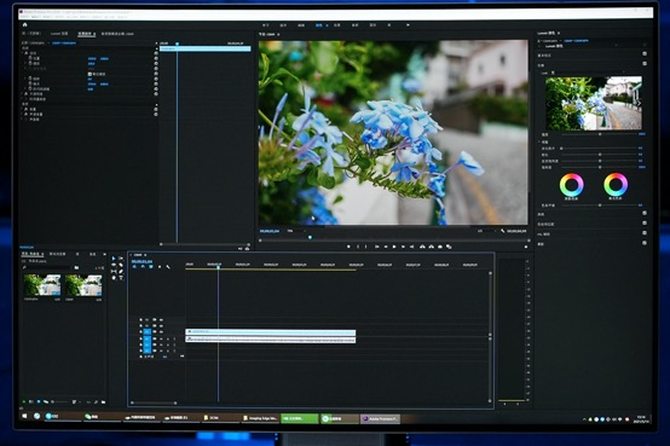The width and height of the screenshot is (670, 446).
Task: Select the Color workspace tab in the top bar
Action: [x=319, y=23]
